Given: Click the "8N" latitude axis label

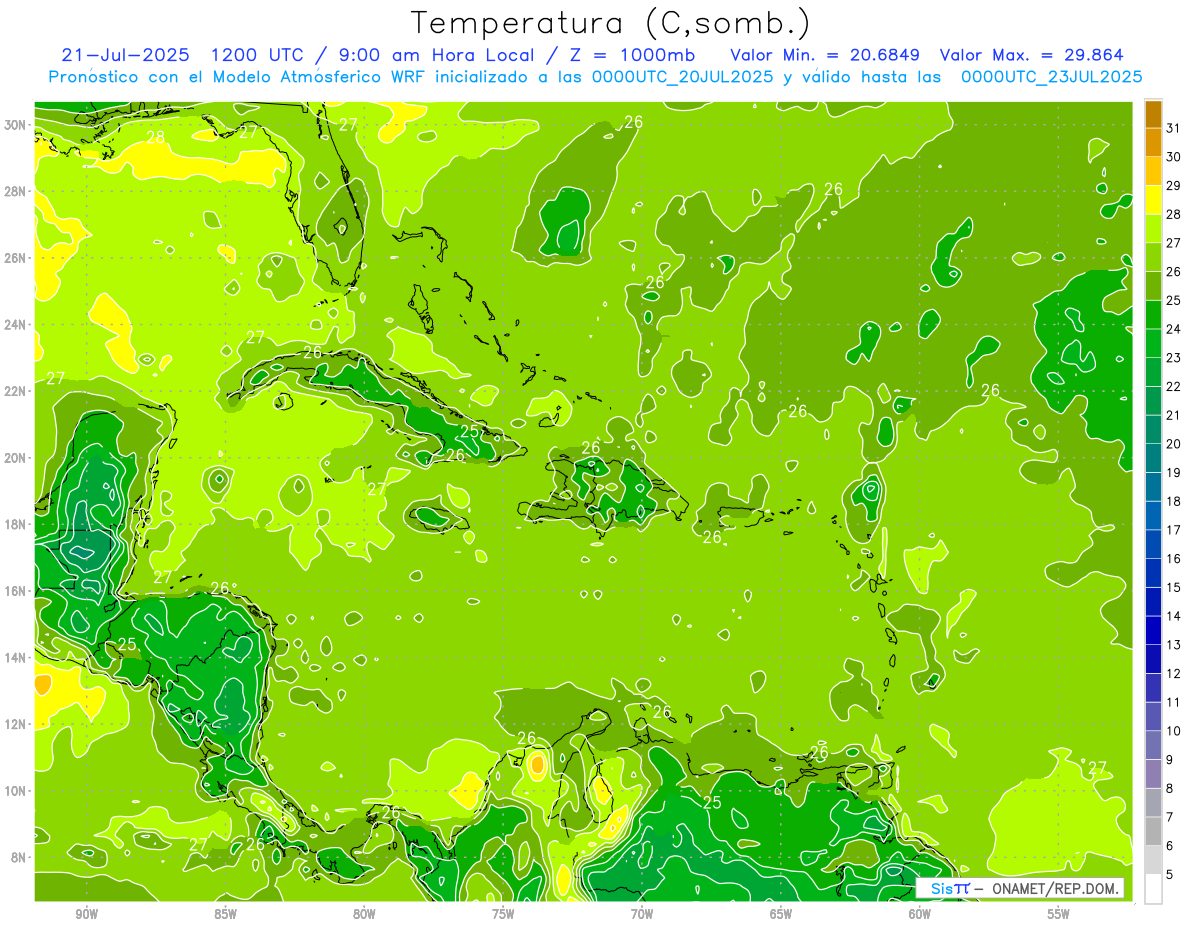Looking at the screenshot, I should pyautogui.click(x=20, y=857).
